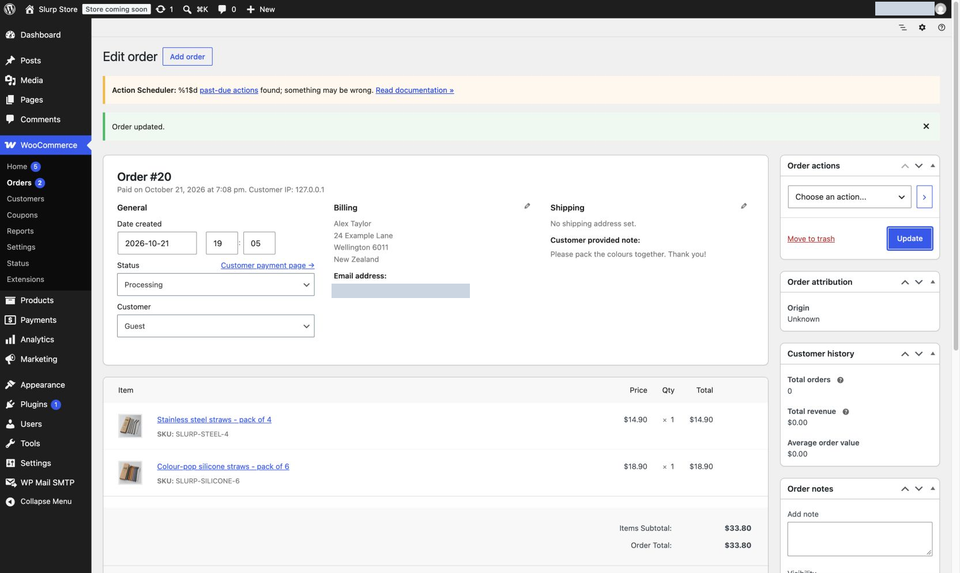Viewport: 960px width, 573px height.
Task: Open WooCommerce Customers submenu
Action: pyautogui.click(x=25, y=199)
